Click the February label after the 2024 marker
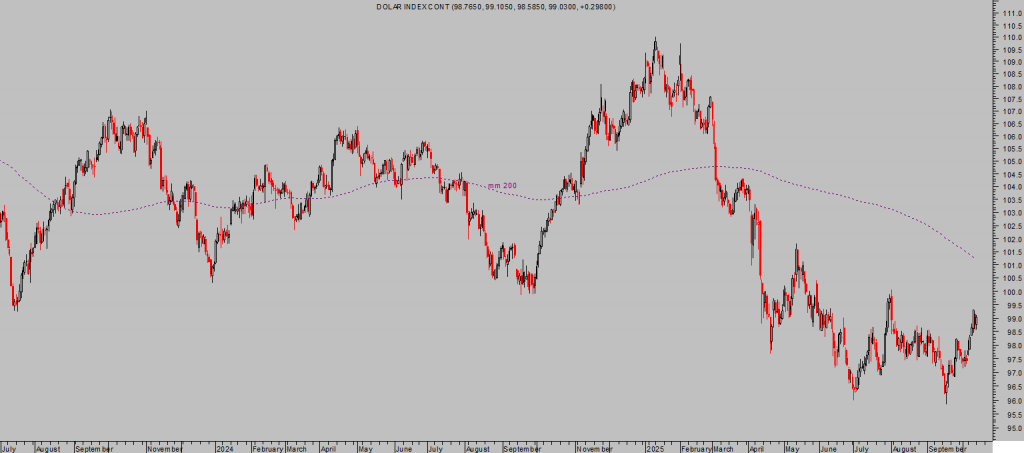The image size is (1024, 453). (268, 449)
